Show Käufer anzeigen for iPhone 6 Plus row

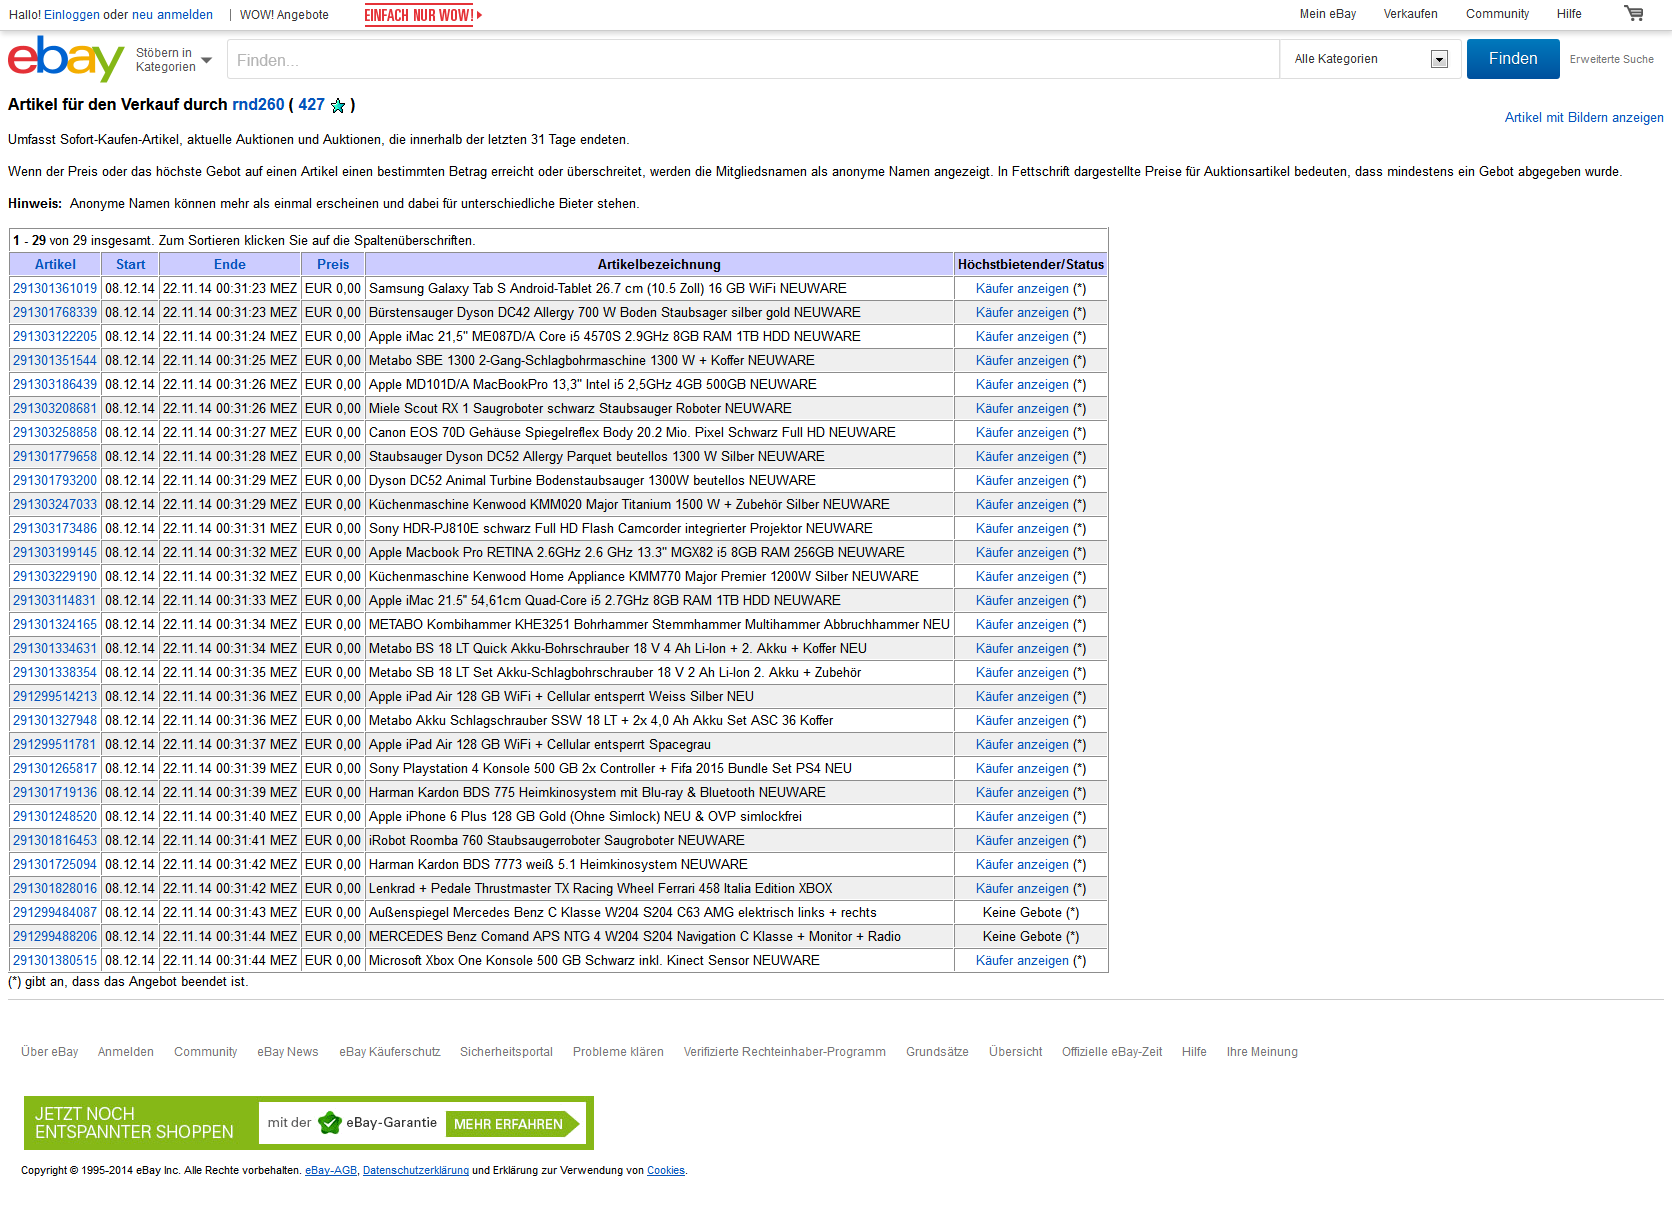tap(1022, 816)
